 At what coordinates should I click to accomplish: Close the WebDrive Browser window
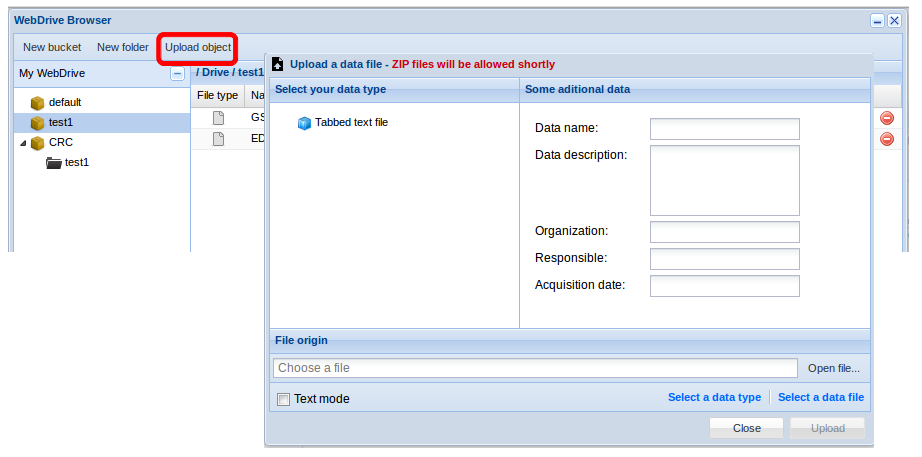[x=894, y=21]
